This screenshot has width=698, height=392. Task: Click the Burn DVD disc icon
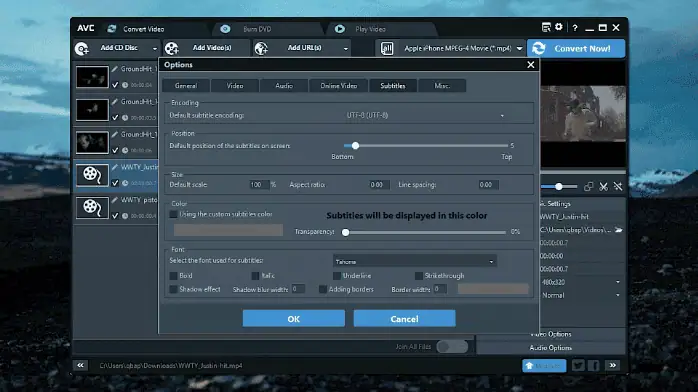click(225, 29)
